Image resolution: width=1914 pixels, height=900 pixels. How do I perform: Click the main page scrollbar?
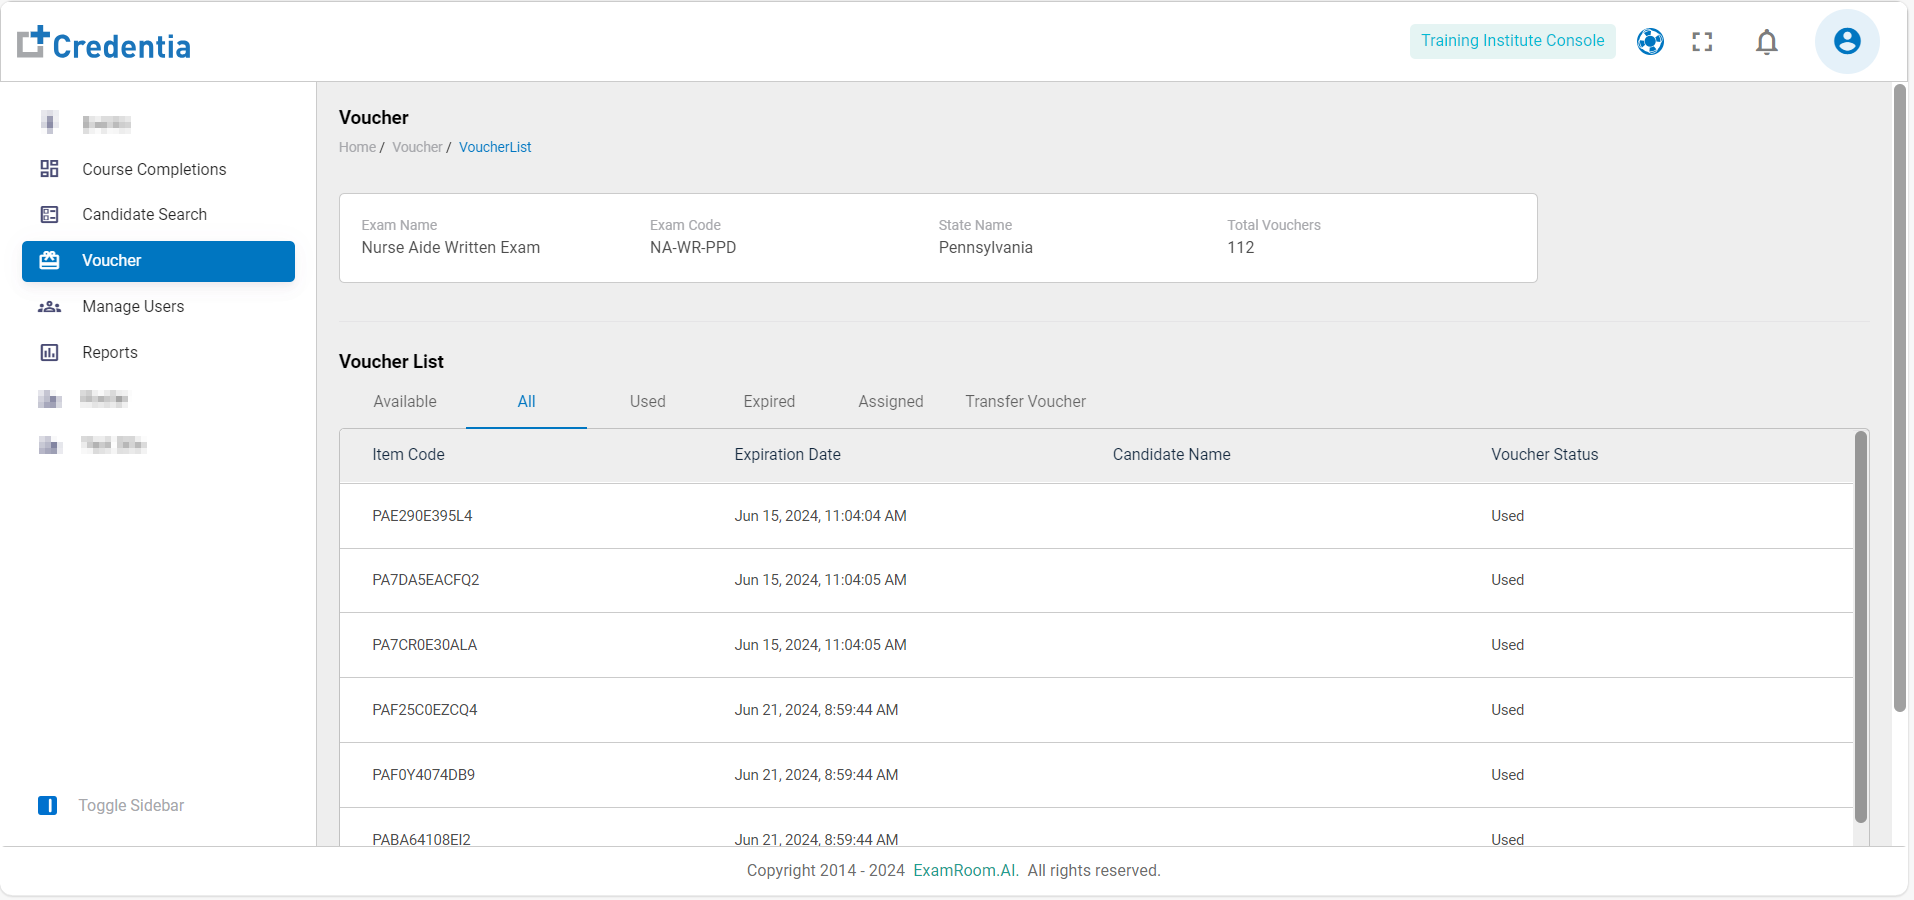coord(1900,398)
